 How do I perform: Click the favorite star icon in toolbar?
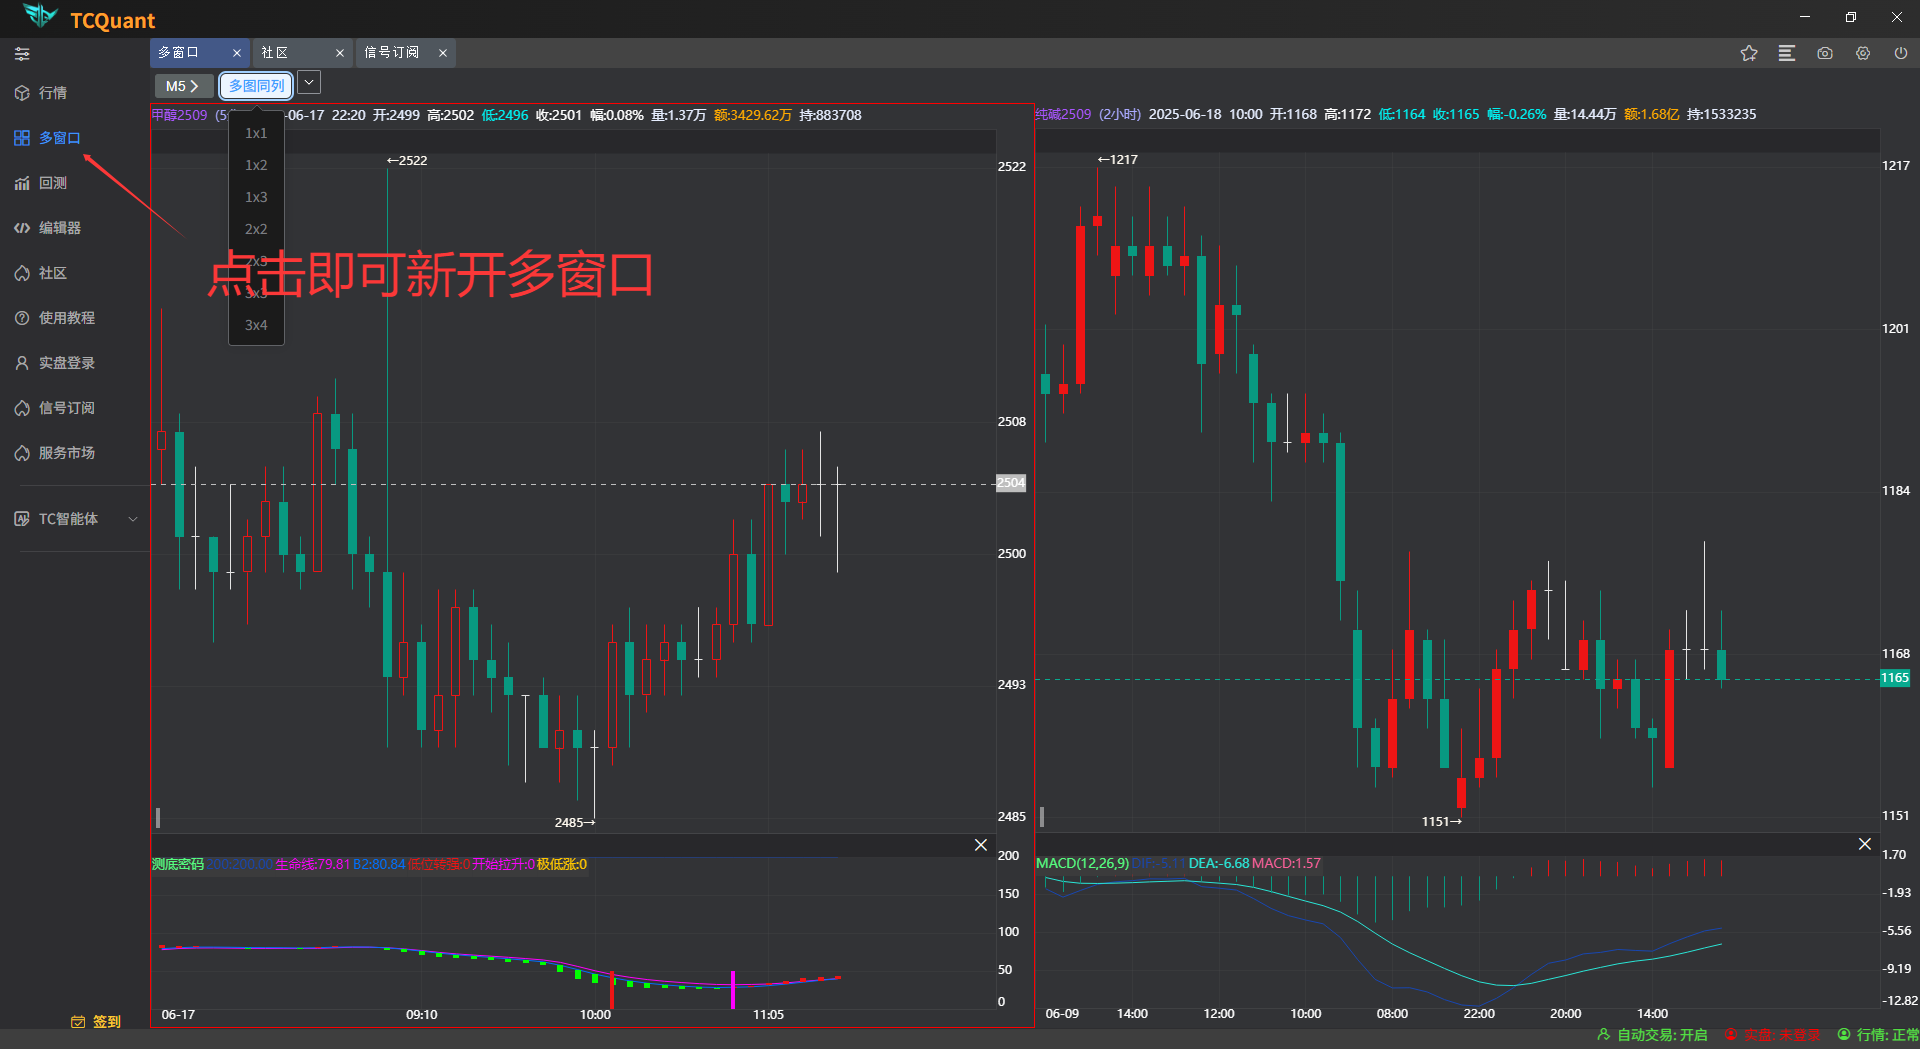(x=1748, y=53)
